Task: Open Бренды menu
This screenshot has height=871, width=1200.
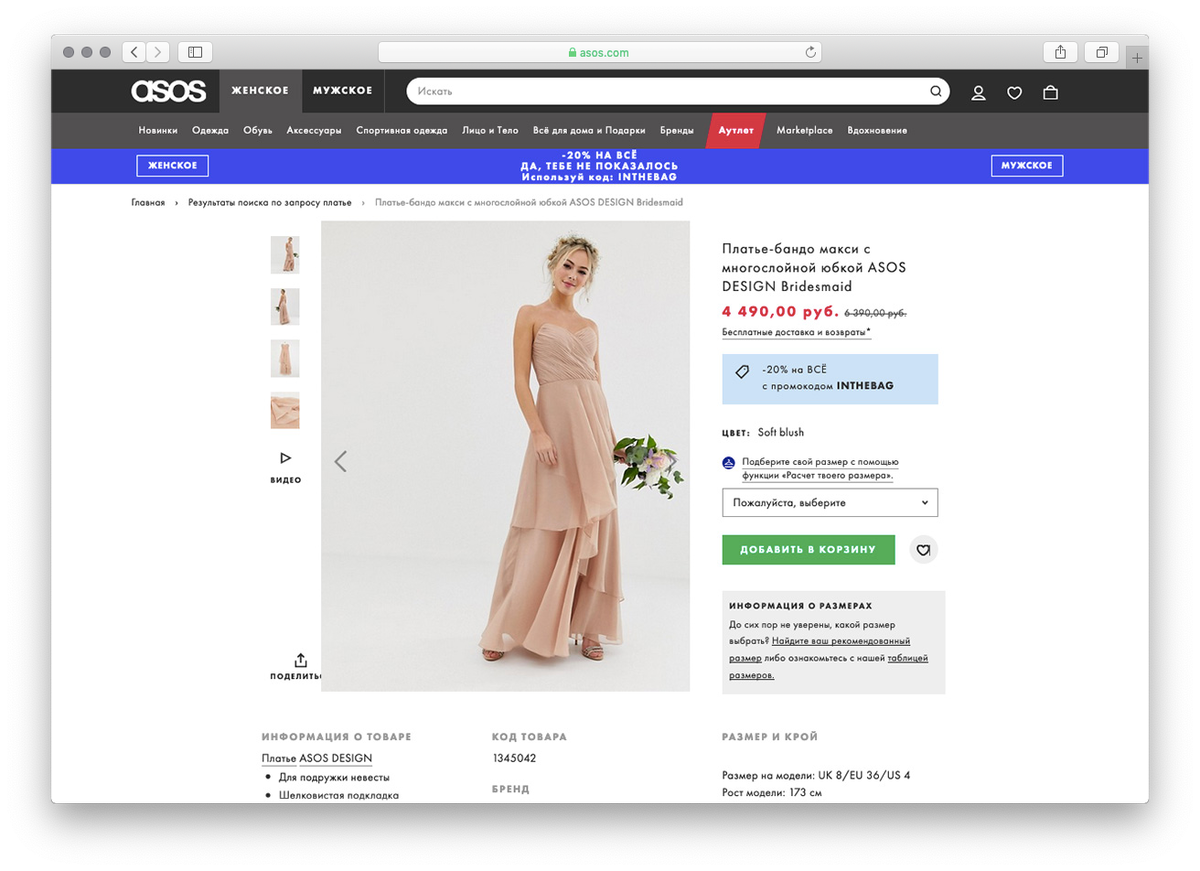Action: 677,131
